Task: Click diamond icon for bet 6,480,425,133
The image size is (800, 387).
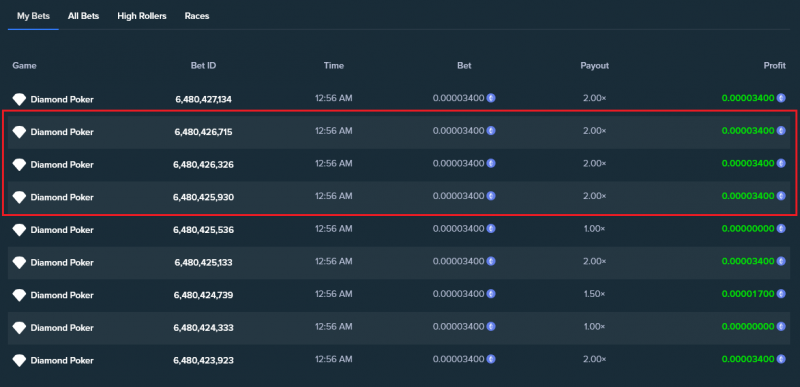Action: (x=19, y=263)
